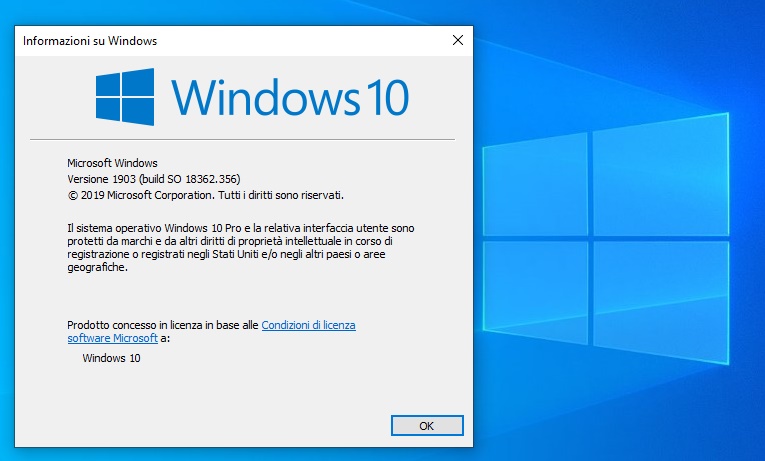Screen dimensions: 765x461
Task: Open the Condizioni di licenza link
Action: [x=308, y=325]
